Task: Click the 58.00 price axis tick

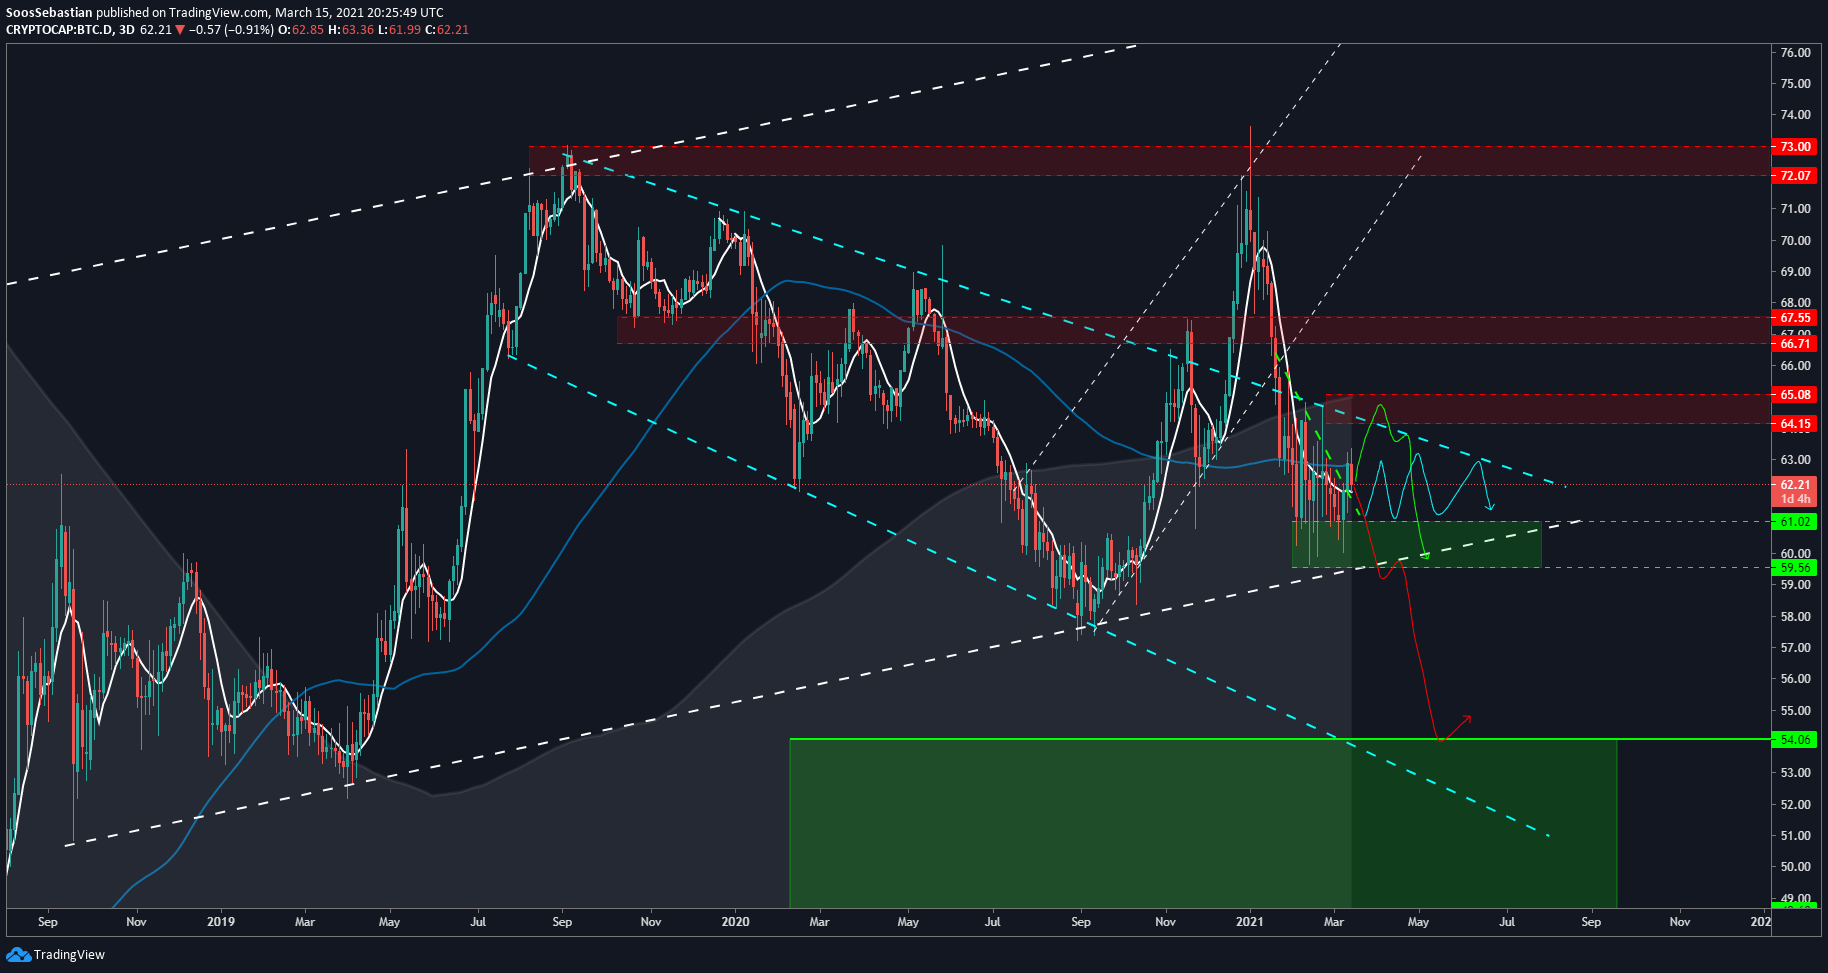Action: click(x=1795, y=617)
